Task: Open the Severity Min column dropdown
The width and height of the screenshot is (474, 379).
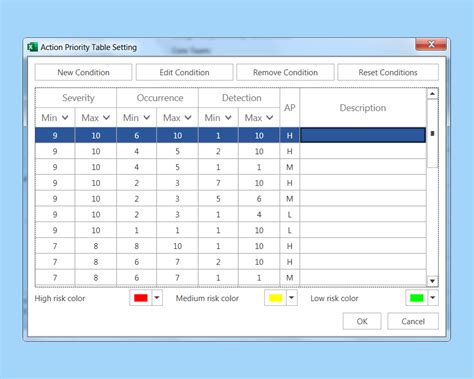Action: (65, 117)
